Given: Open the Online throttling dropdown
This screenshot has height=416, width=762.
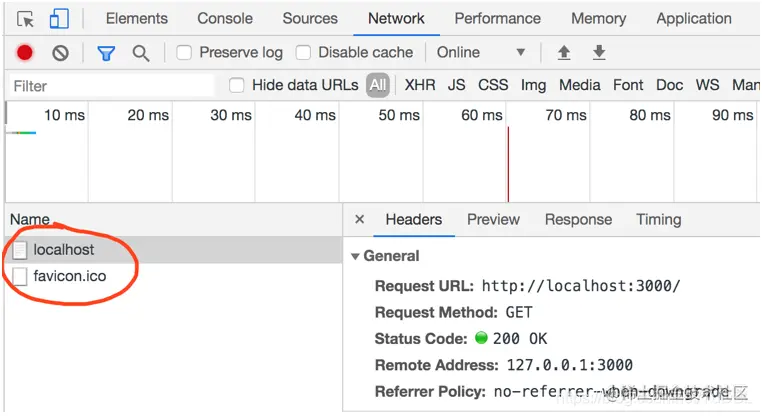Looking at the screenshot, I should (x=481, y=52).
